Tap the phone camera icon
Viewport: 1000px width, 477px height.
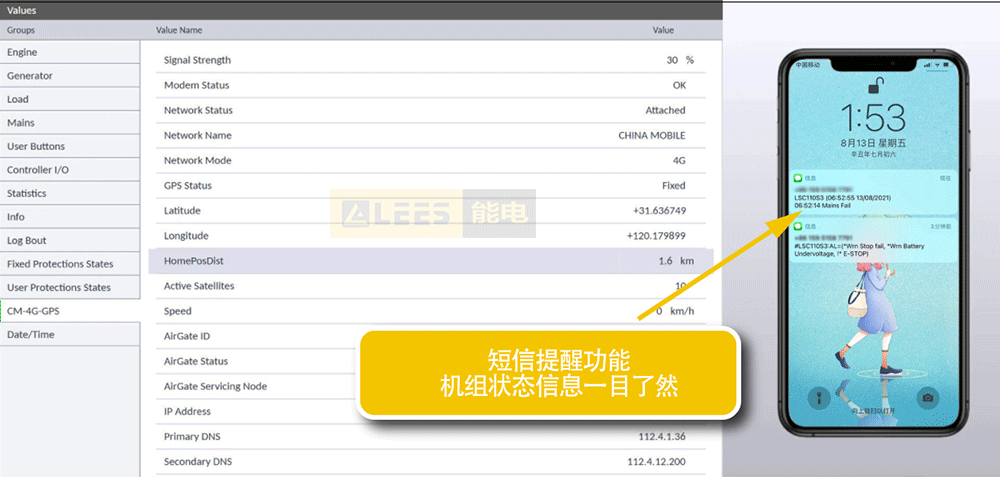928,399
